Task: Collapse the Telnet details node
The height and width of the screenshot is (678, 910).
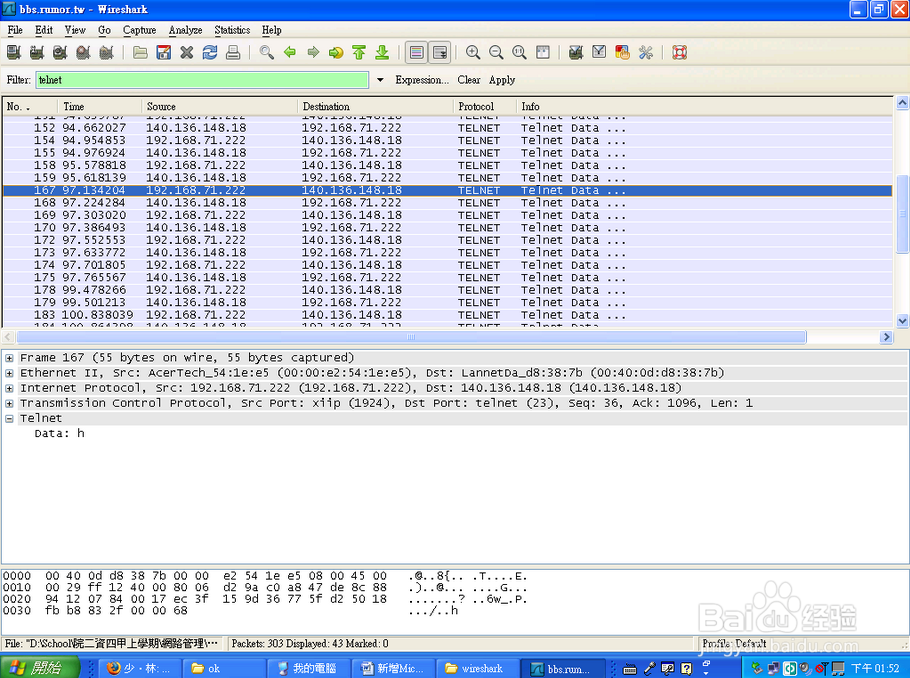Action: click(x=9, y=419)
